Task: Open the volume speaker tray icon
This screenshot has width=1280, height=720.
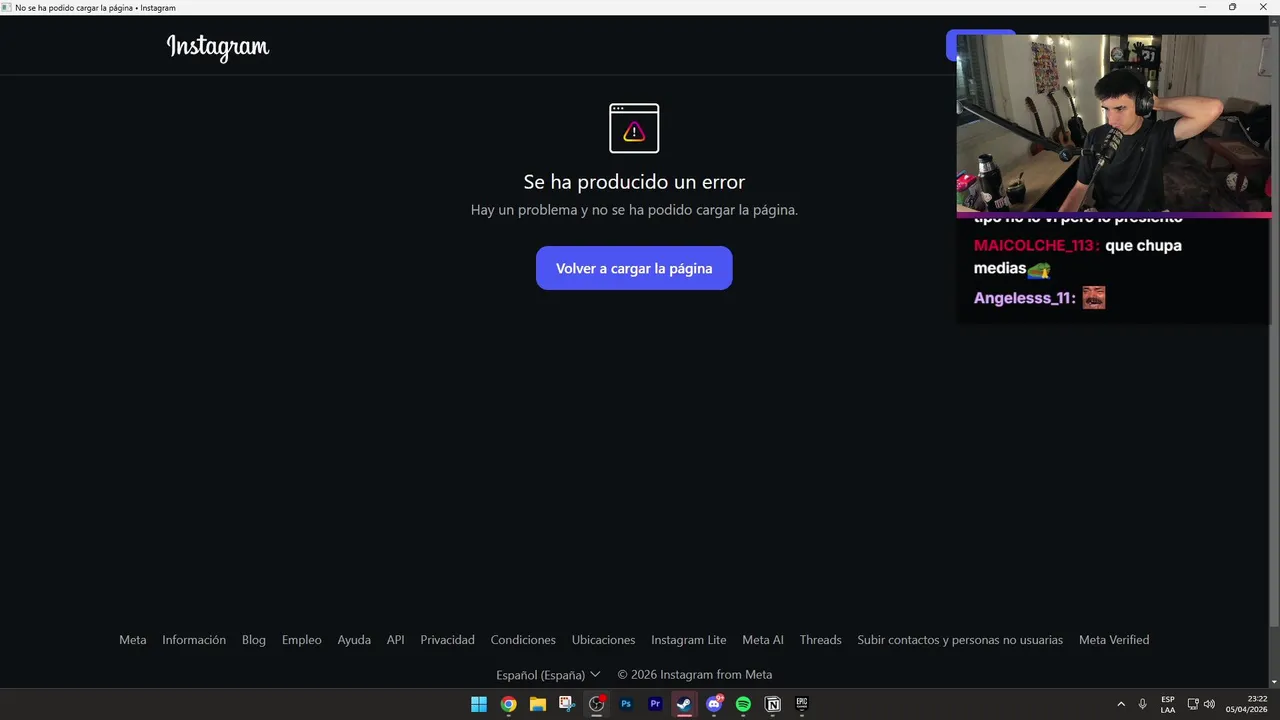Action: tap(1209, 704)
